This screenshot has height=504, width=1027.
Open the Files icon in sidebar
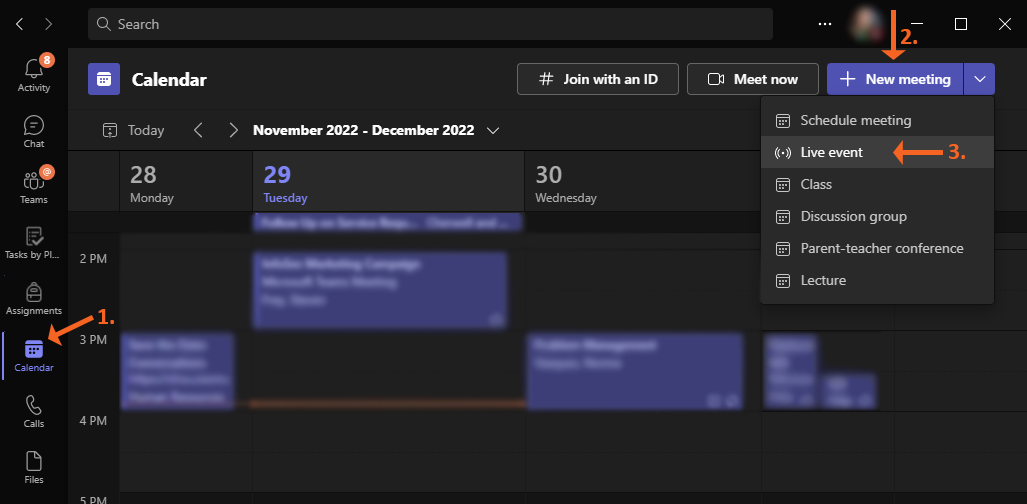[x=33, y=467]
